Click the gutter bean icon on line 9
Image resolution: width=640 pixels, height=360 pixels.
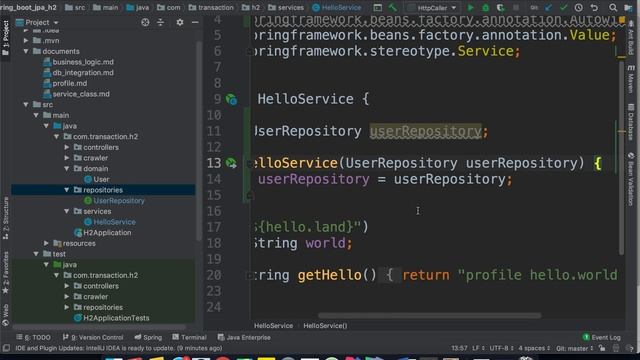click(231, 99)
